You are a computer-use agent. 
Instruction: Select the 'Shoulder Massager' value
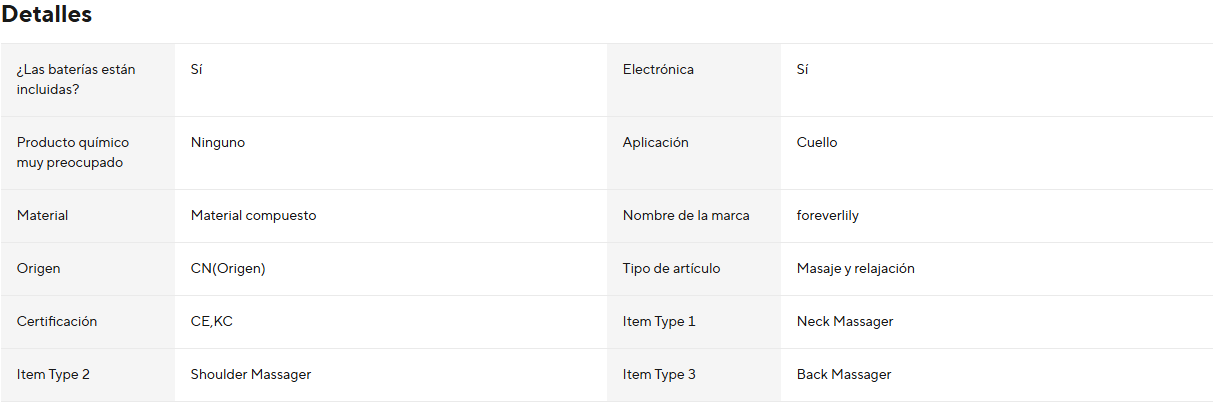coord(251,375)
